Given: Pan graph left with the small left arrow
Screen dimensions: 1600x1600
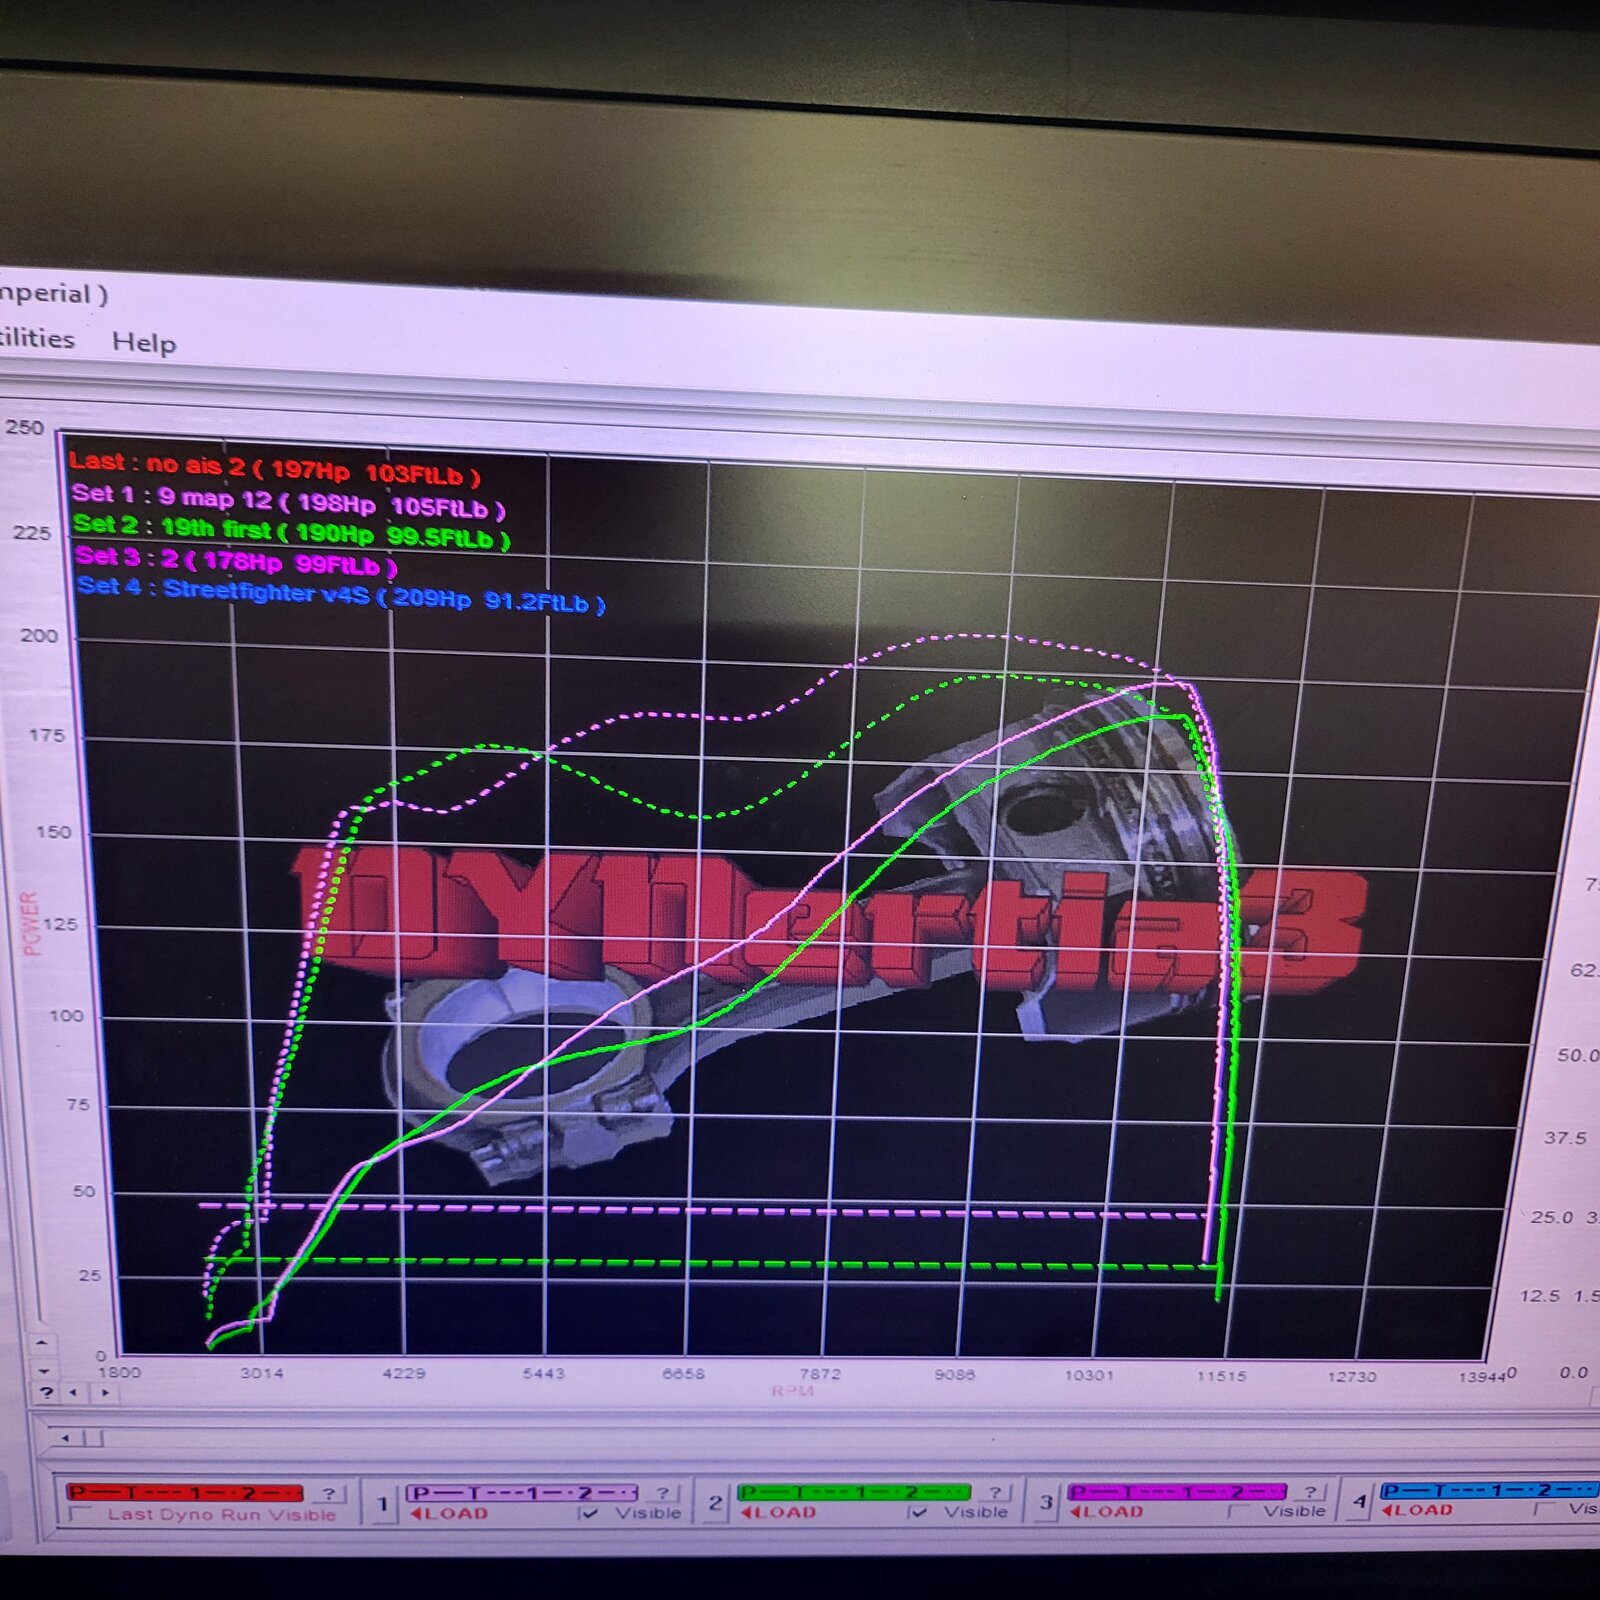Looking at the screenshot, I should [73, 1392].
